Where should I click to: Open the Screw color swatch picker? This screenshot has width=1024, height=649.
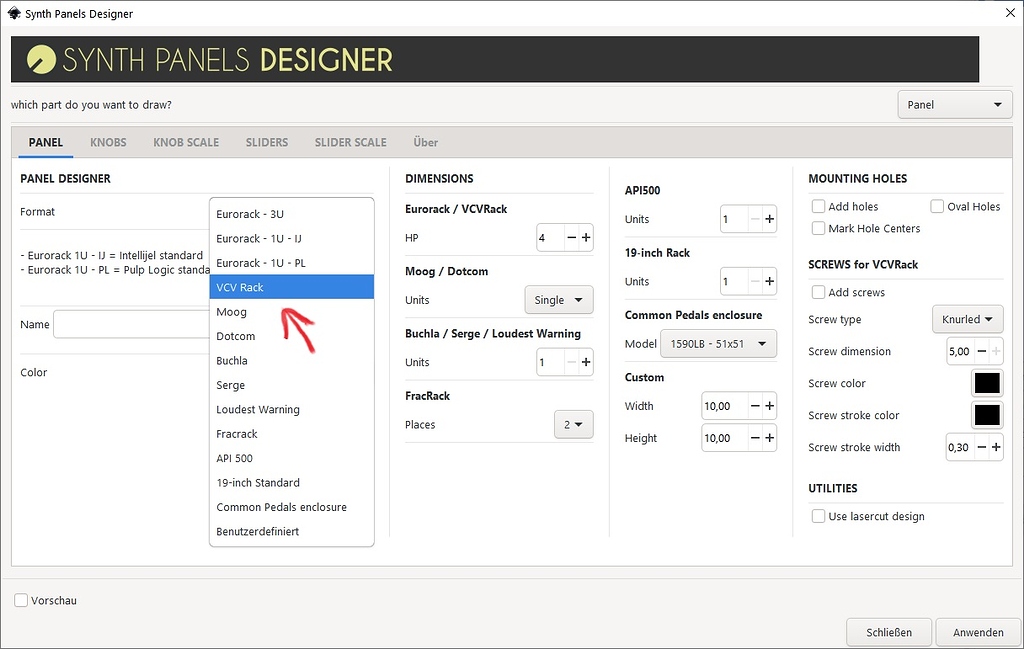987,383
